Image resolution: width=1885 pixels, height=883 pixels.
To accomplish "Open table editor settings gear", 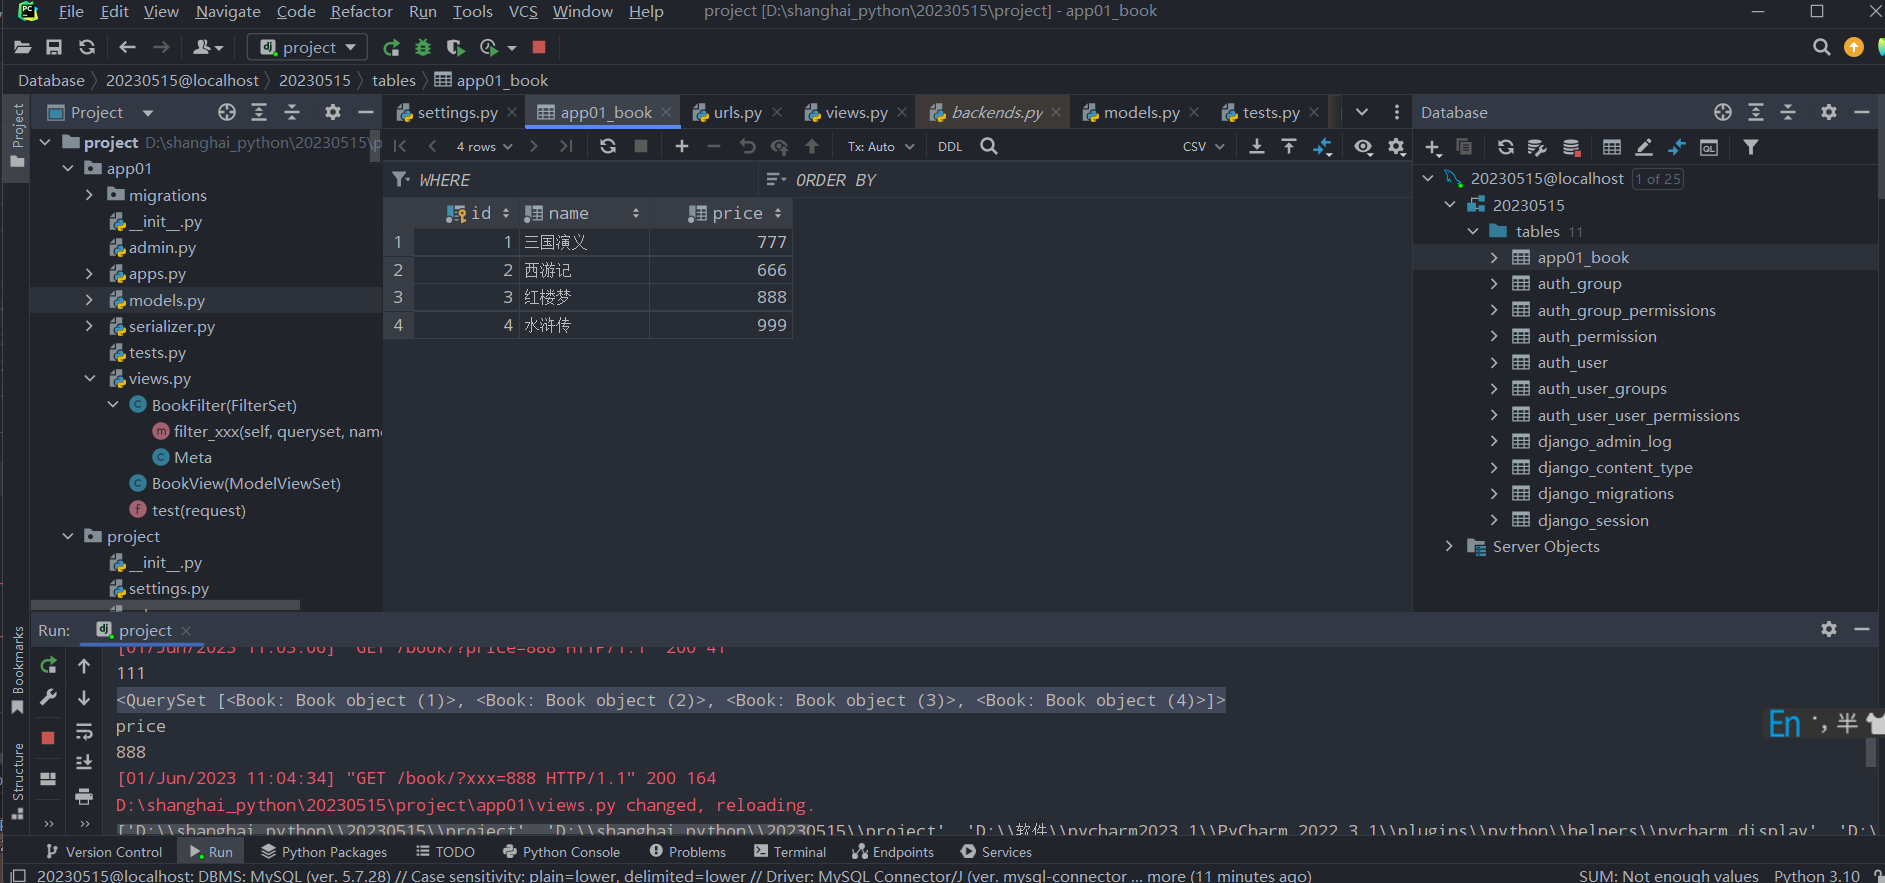I will [1397, 146].
